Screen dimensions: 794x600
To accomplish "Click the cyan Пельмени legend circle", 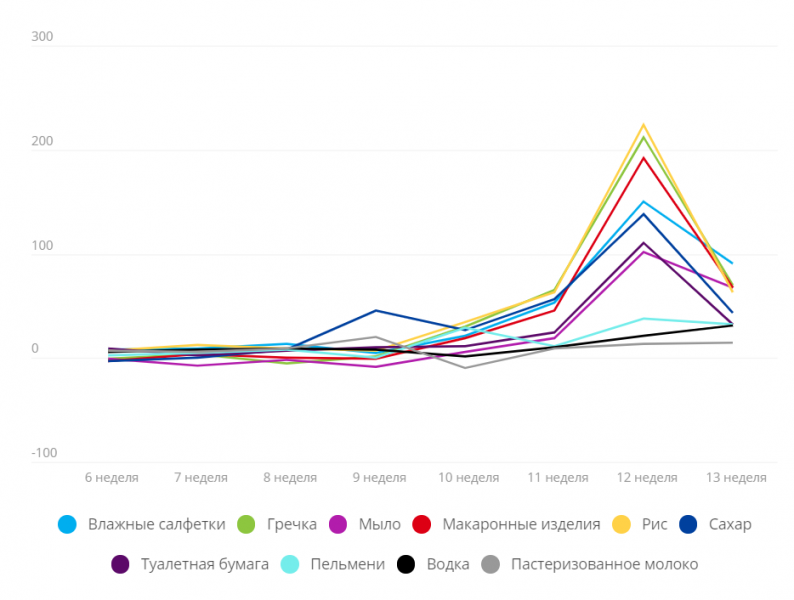I will [x=291, y=564].
